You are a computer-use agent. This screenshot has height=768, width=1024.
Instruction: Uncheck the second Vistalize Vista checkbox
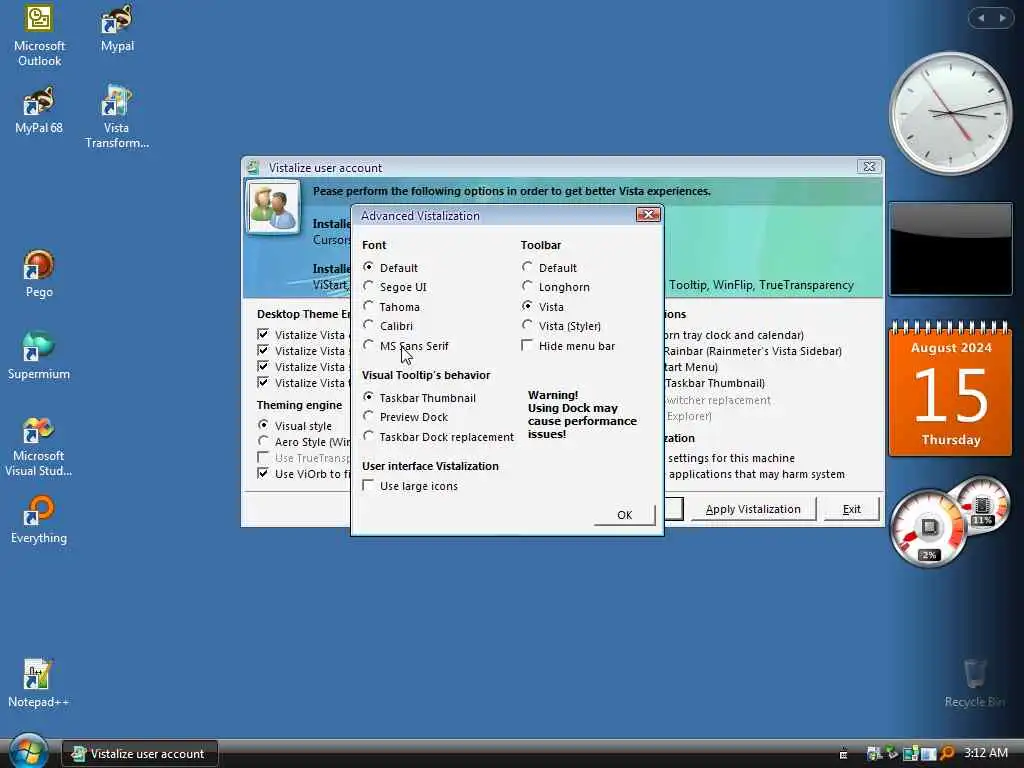pos(263,350)
